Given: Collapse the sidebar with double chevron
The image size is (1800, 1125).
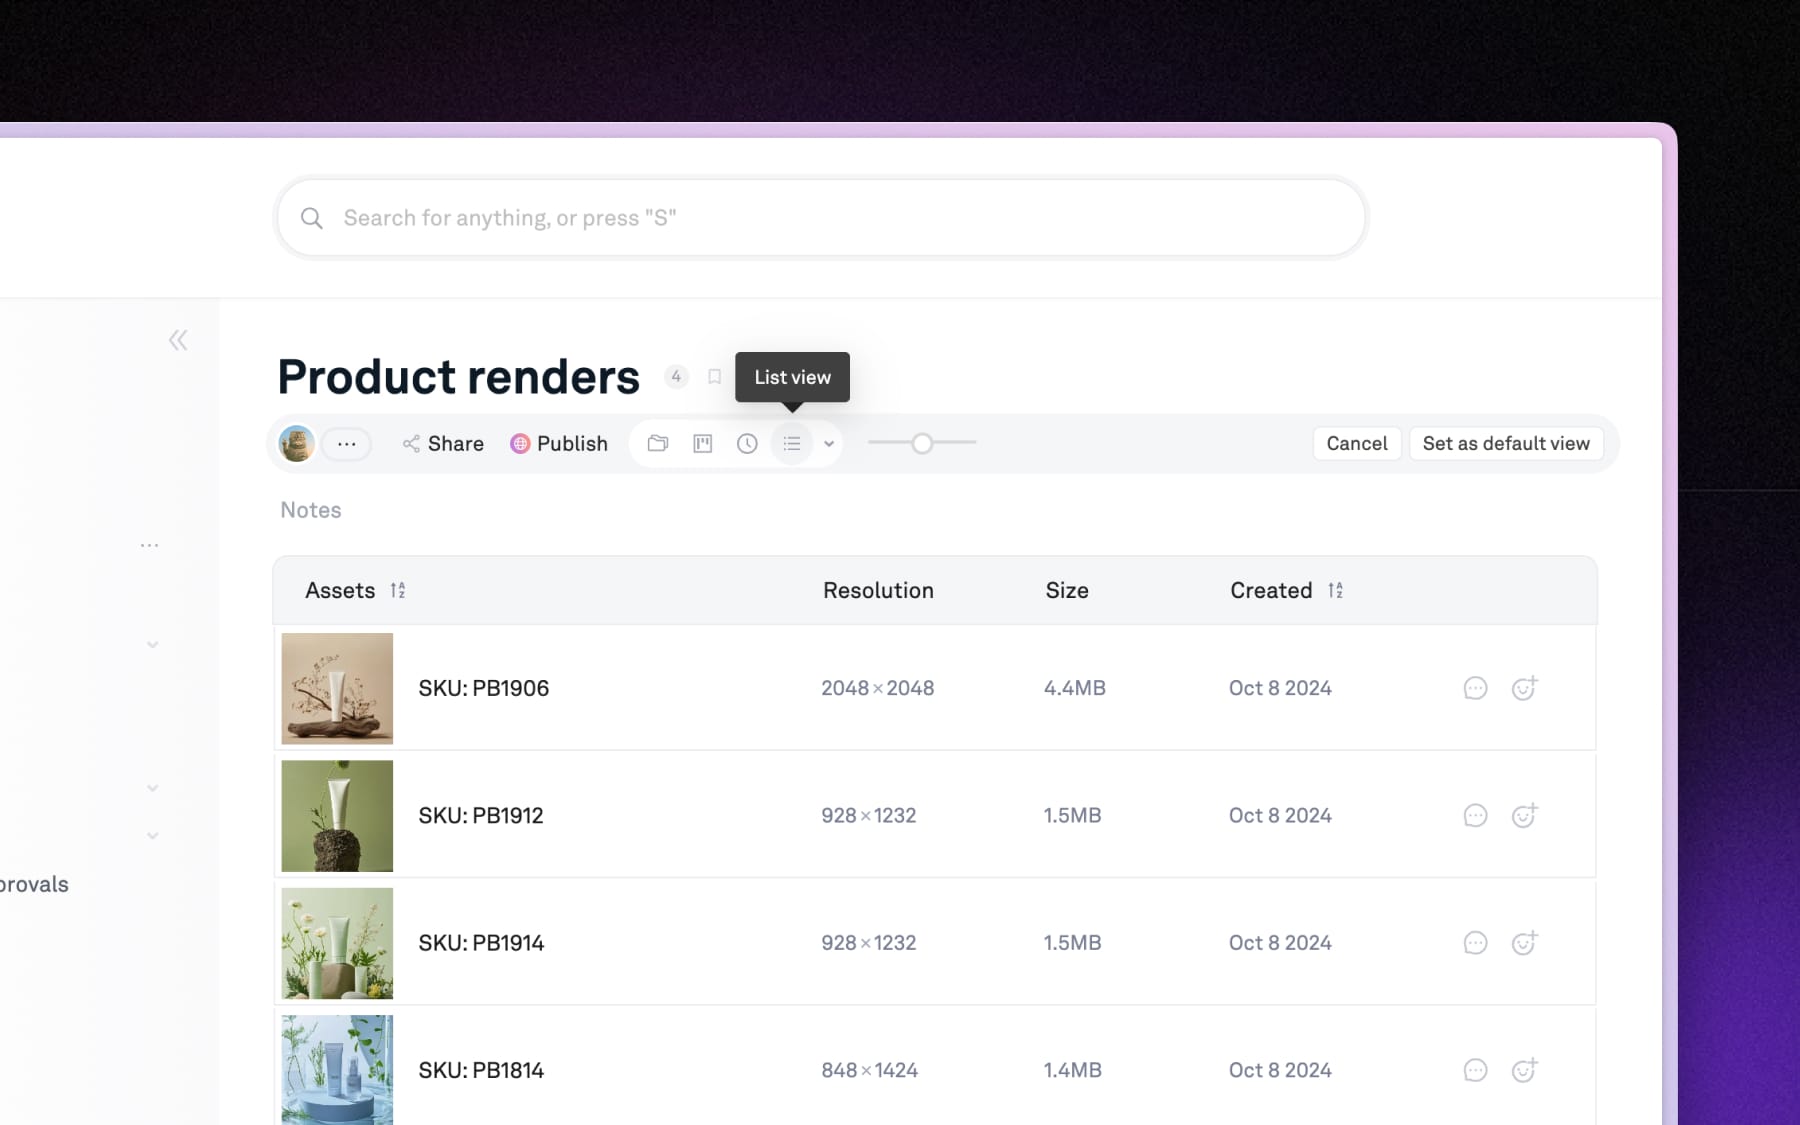Looking at the screenshot, I should pos(178,340).
